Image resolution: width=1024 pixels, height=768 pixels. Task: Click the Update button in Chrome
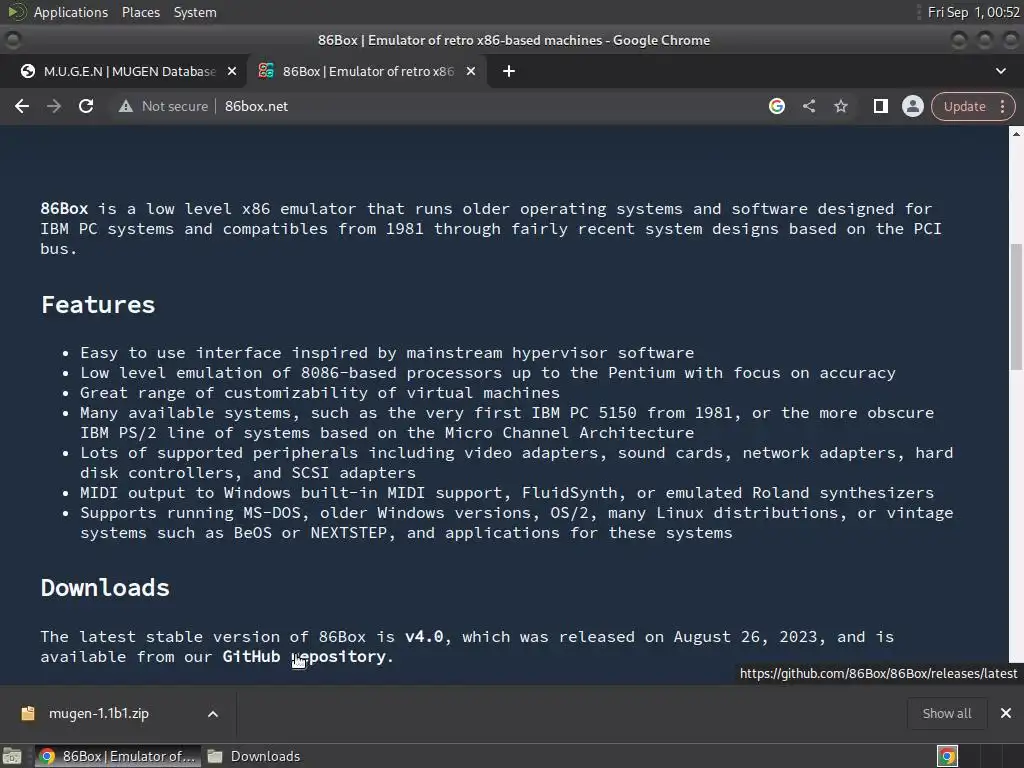coord(965,106)
